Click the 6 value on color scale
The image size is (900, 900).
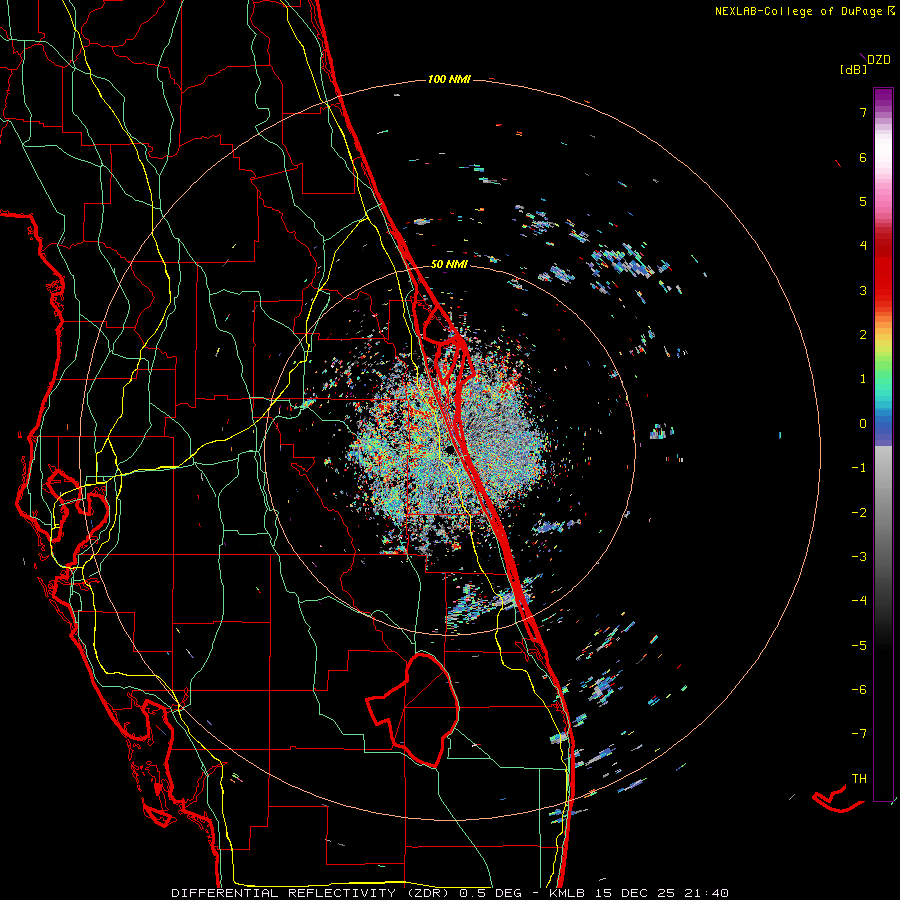pos(863,157)
